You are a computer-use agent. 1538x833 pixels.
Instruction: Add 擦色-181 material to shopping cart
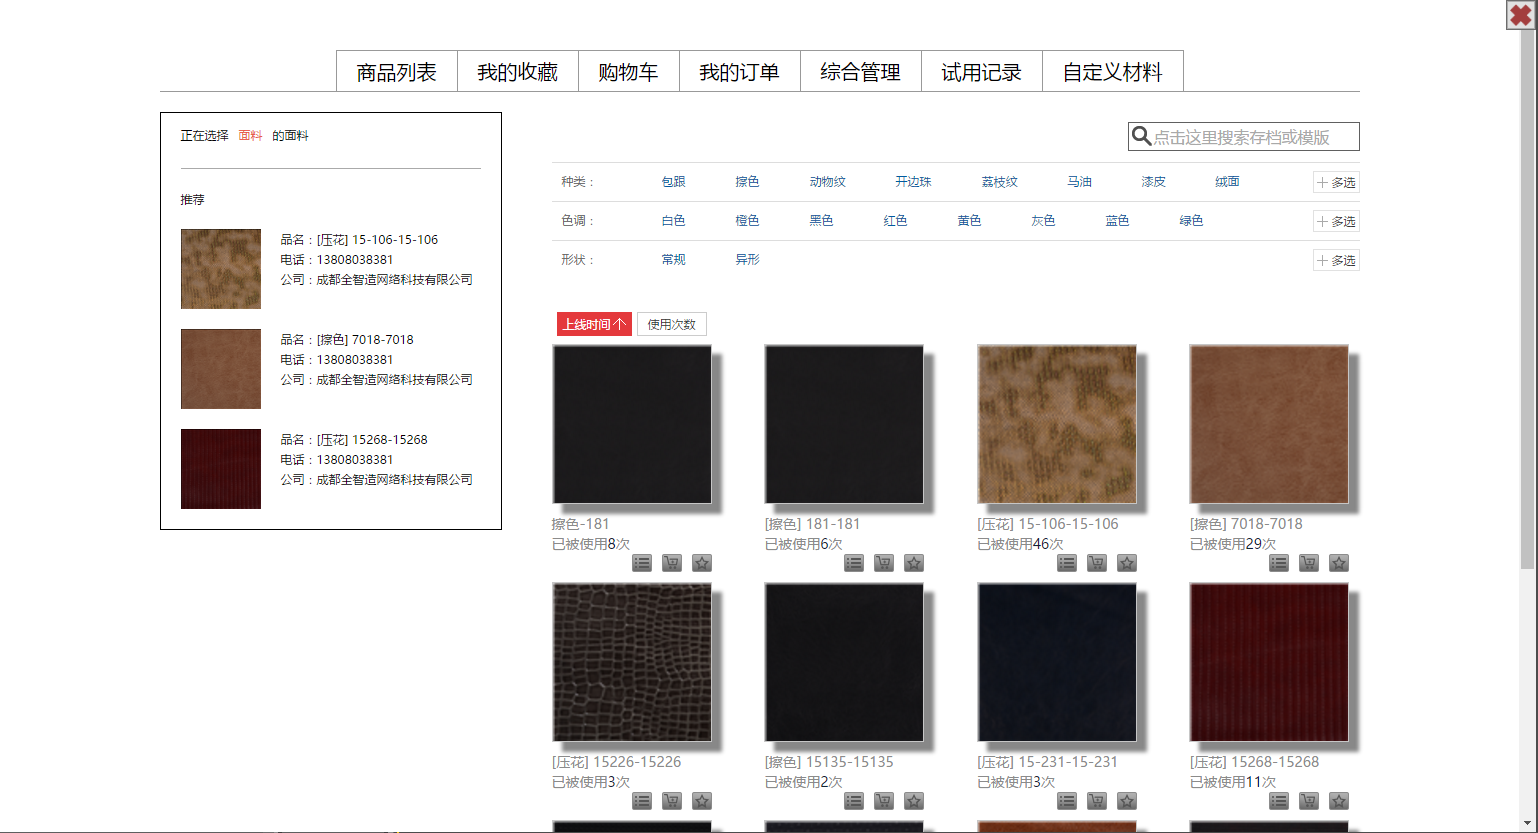tap(672, 563)
